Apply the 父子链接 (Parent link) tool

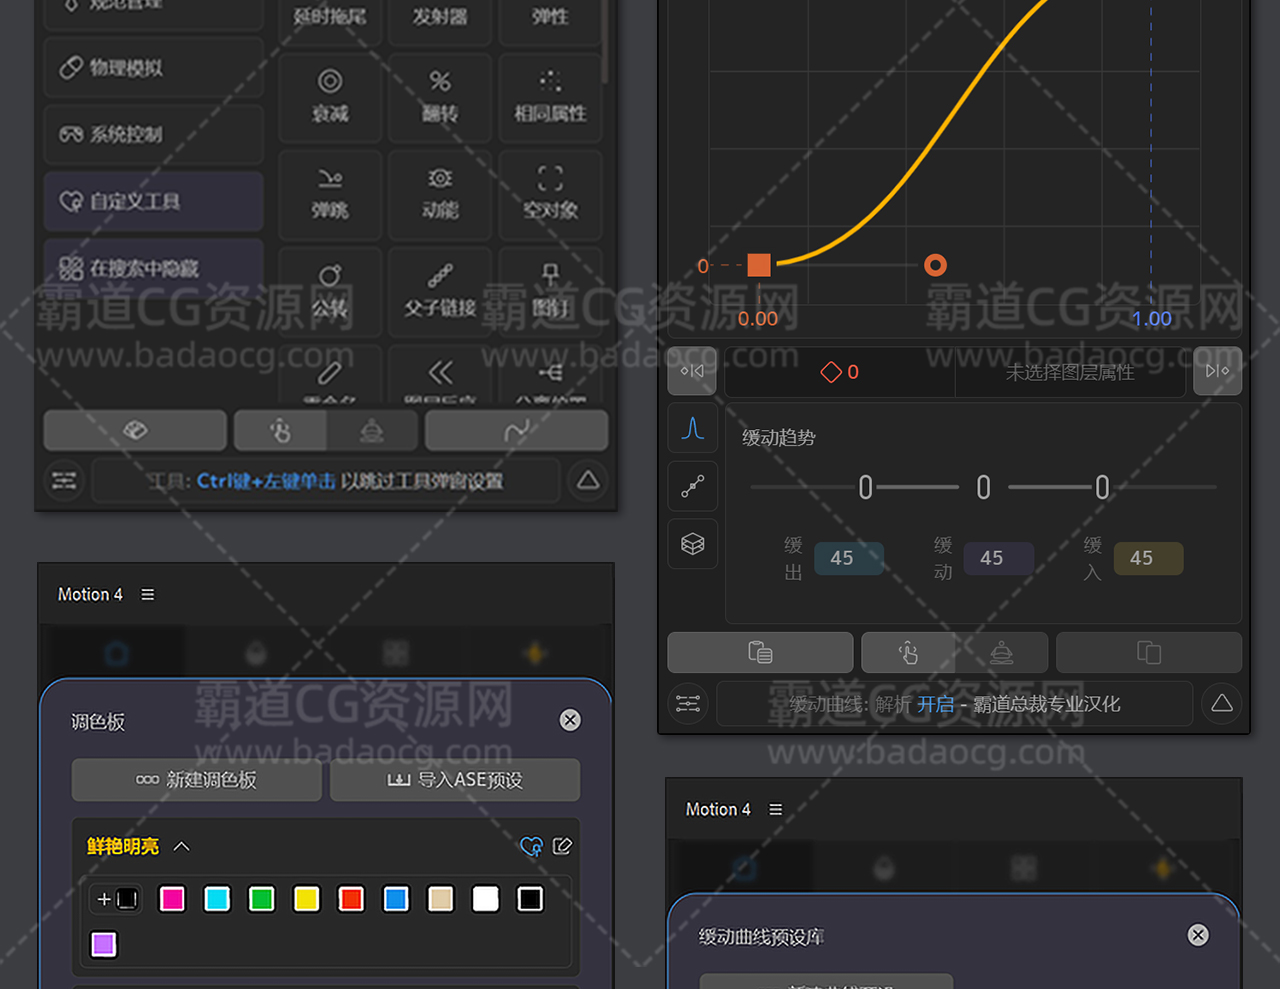(x=440, y=290)
